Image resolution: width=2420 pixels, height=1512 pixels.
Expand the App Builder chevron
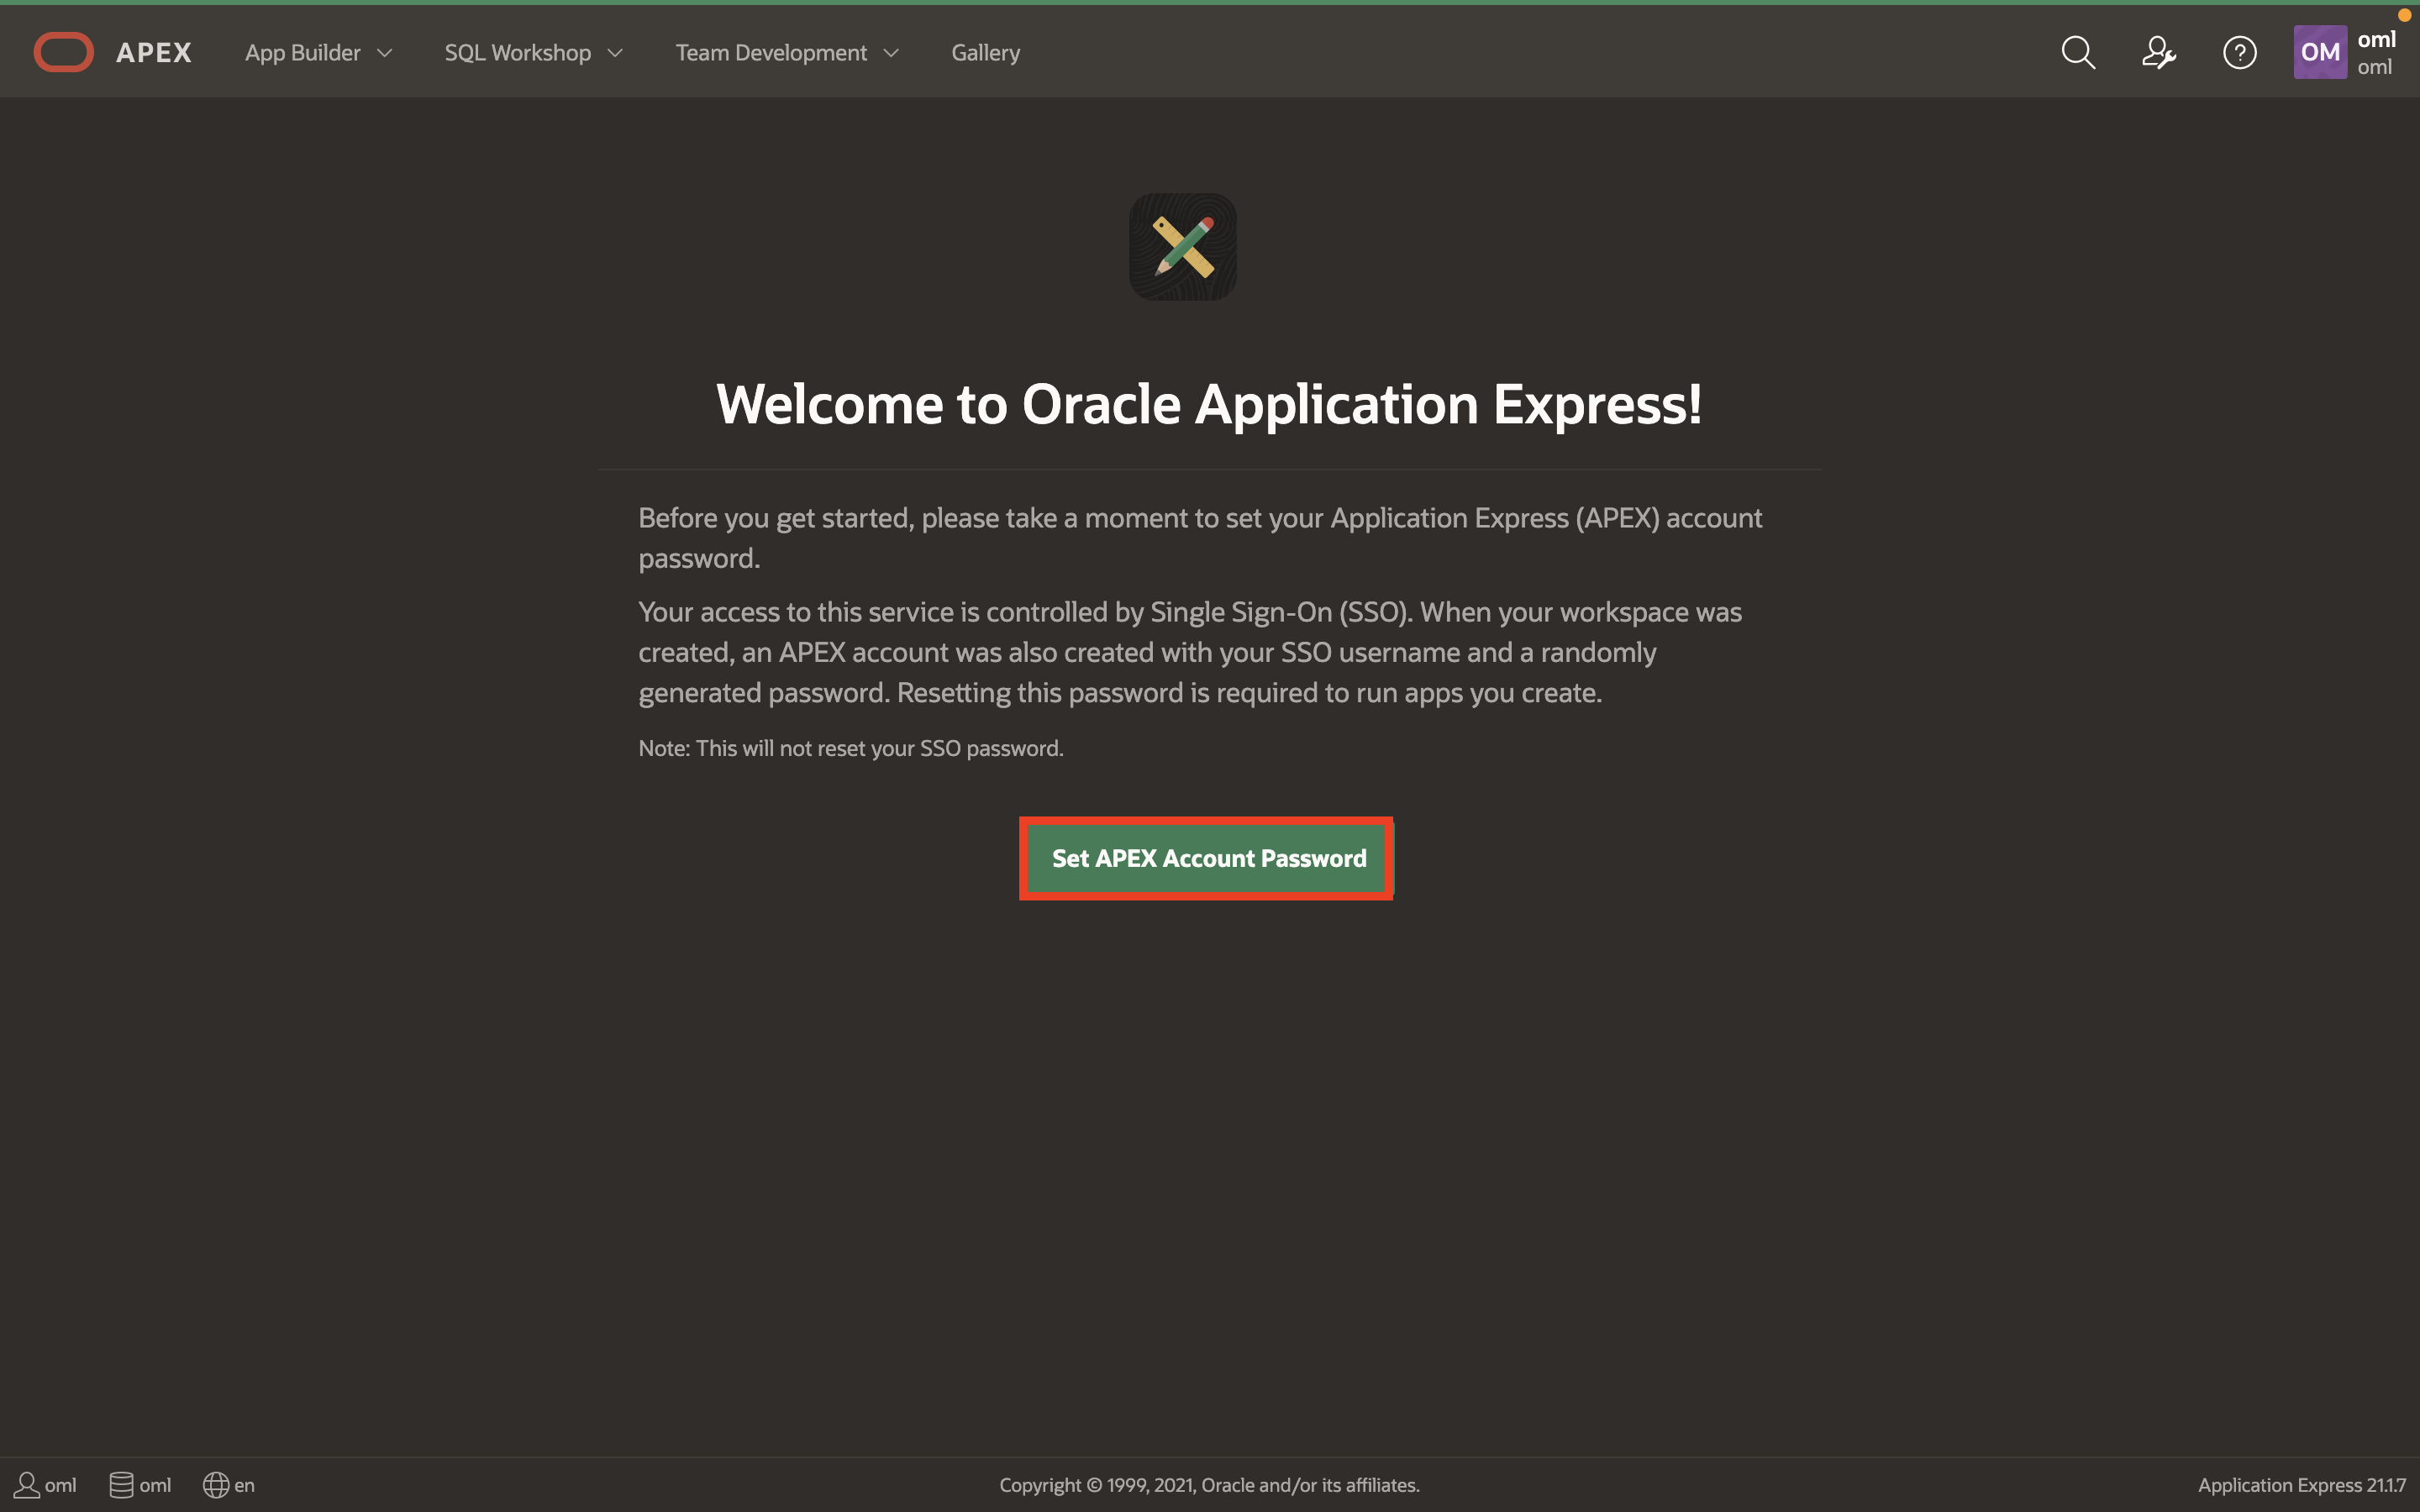click(385, 53)
